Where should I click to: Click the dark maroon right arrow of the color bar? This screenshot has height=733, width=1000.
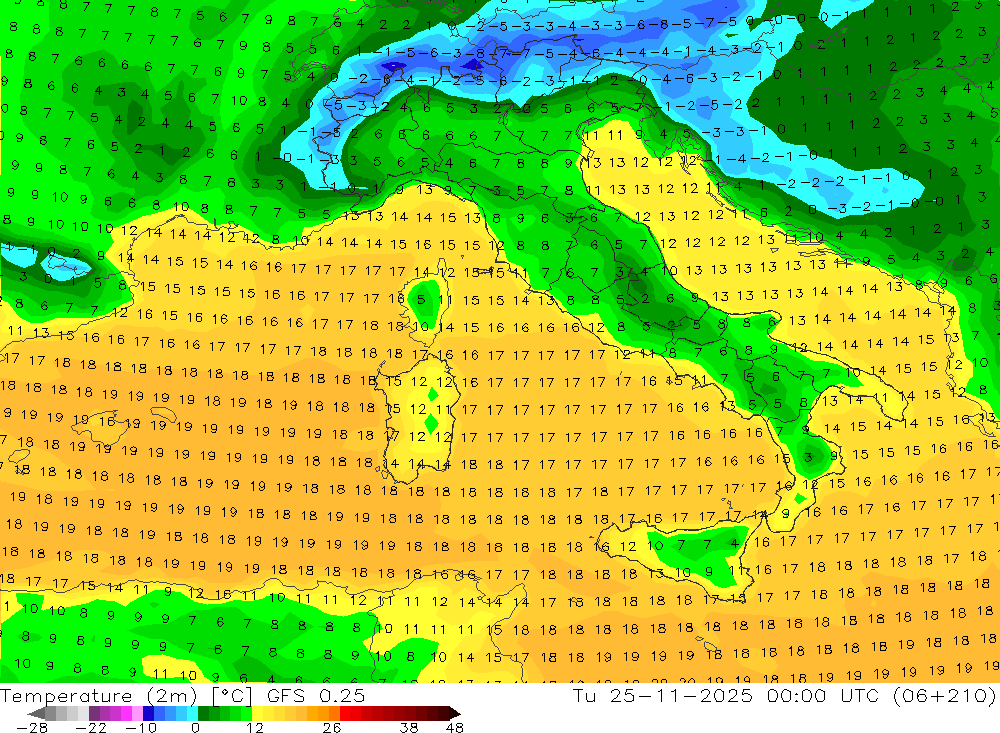coord(455,713)
